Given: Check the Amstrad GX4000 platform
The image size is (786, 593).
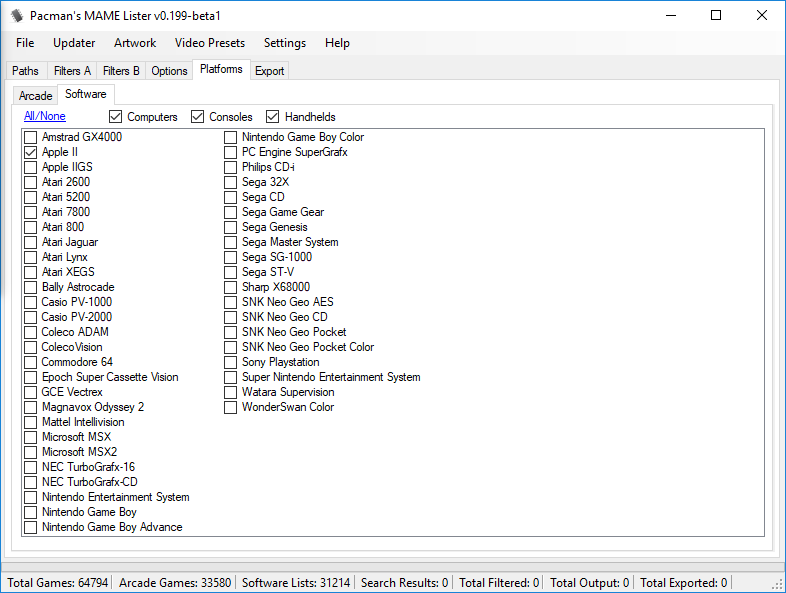Looking at the screenshot, I should click(x=31, y=137).
